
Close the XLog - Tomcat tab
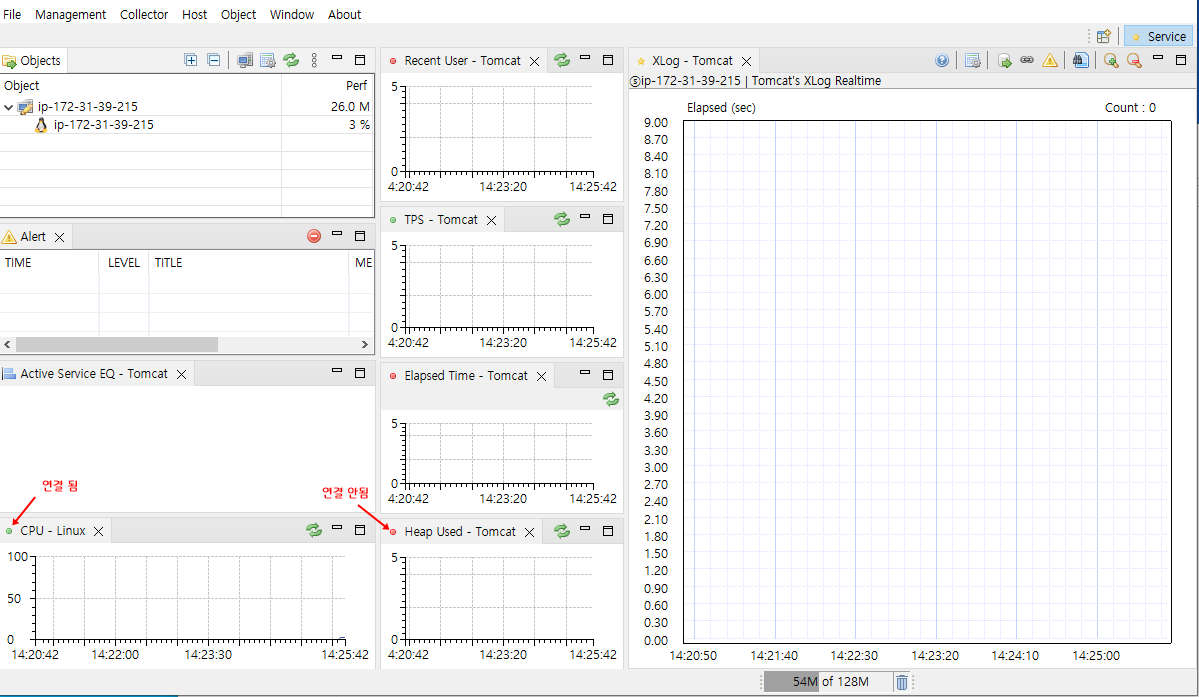tap(746, 61)
